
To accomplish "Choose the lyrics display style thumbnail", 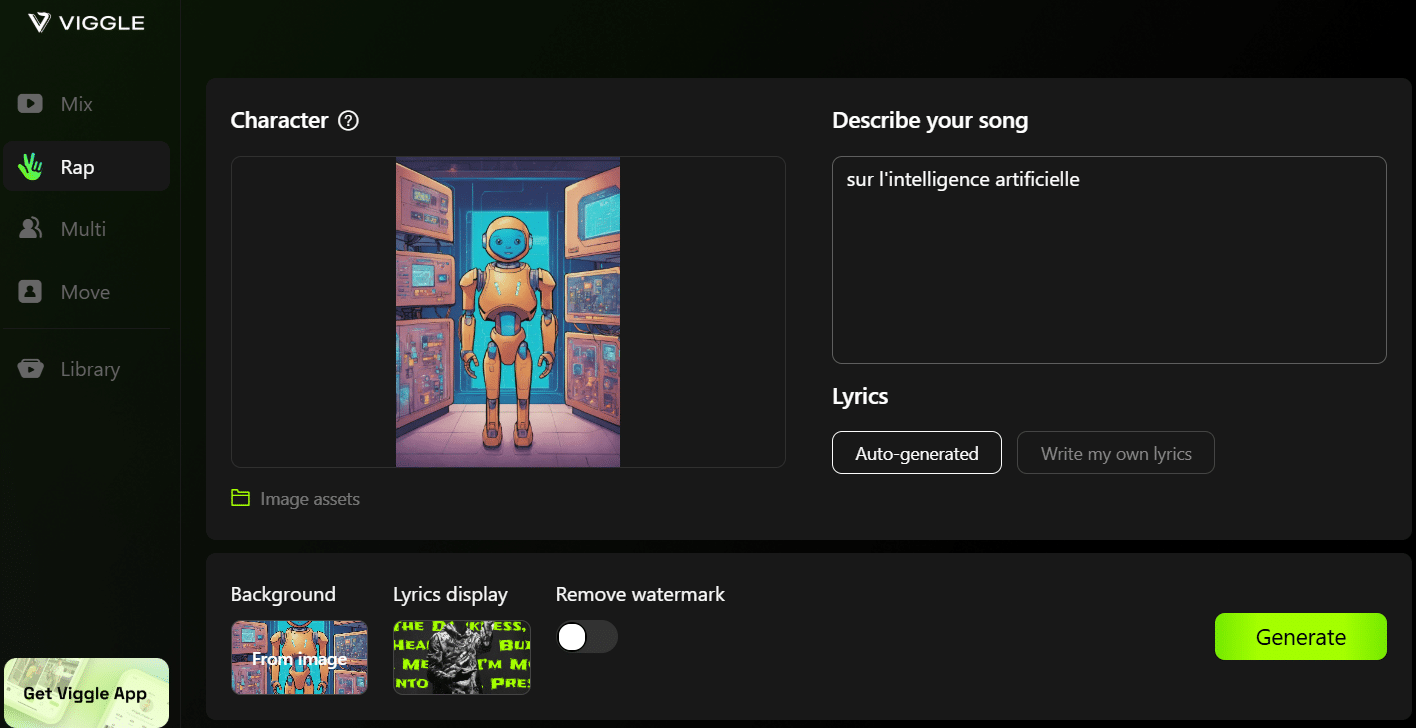I will [x=461, y=657].
